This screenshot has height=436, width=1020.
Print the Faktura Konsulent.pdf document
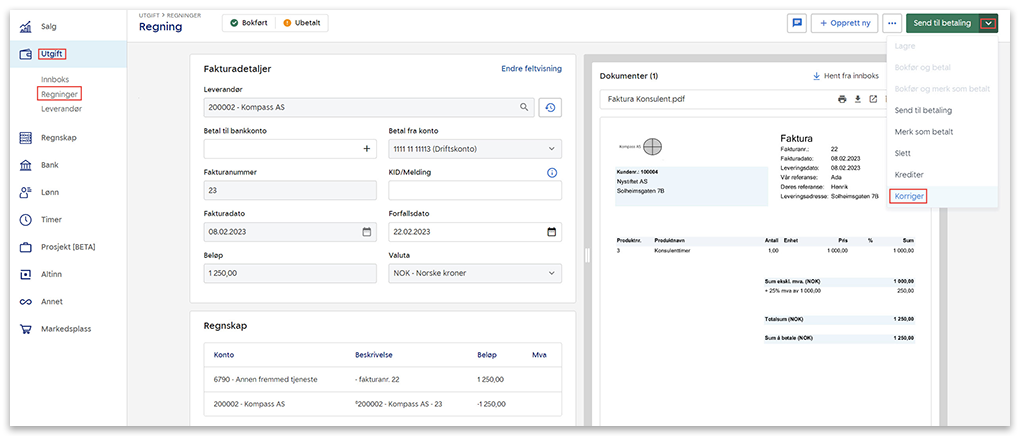[x=842, y=99]
